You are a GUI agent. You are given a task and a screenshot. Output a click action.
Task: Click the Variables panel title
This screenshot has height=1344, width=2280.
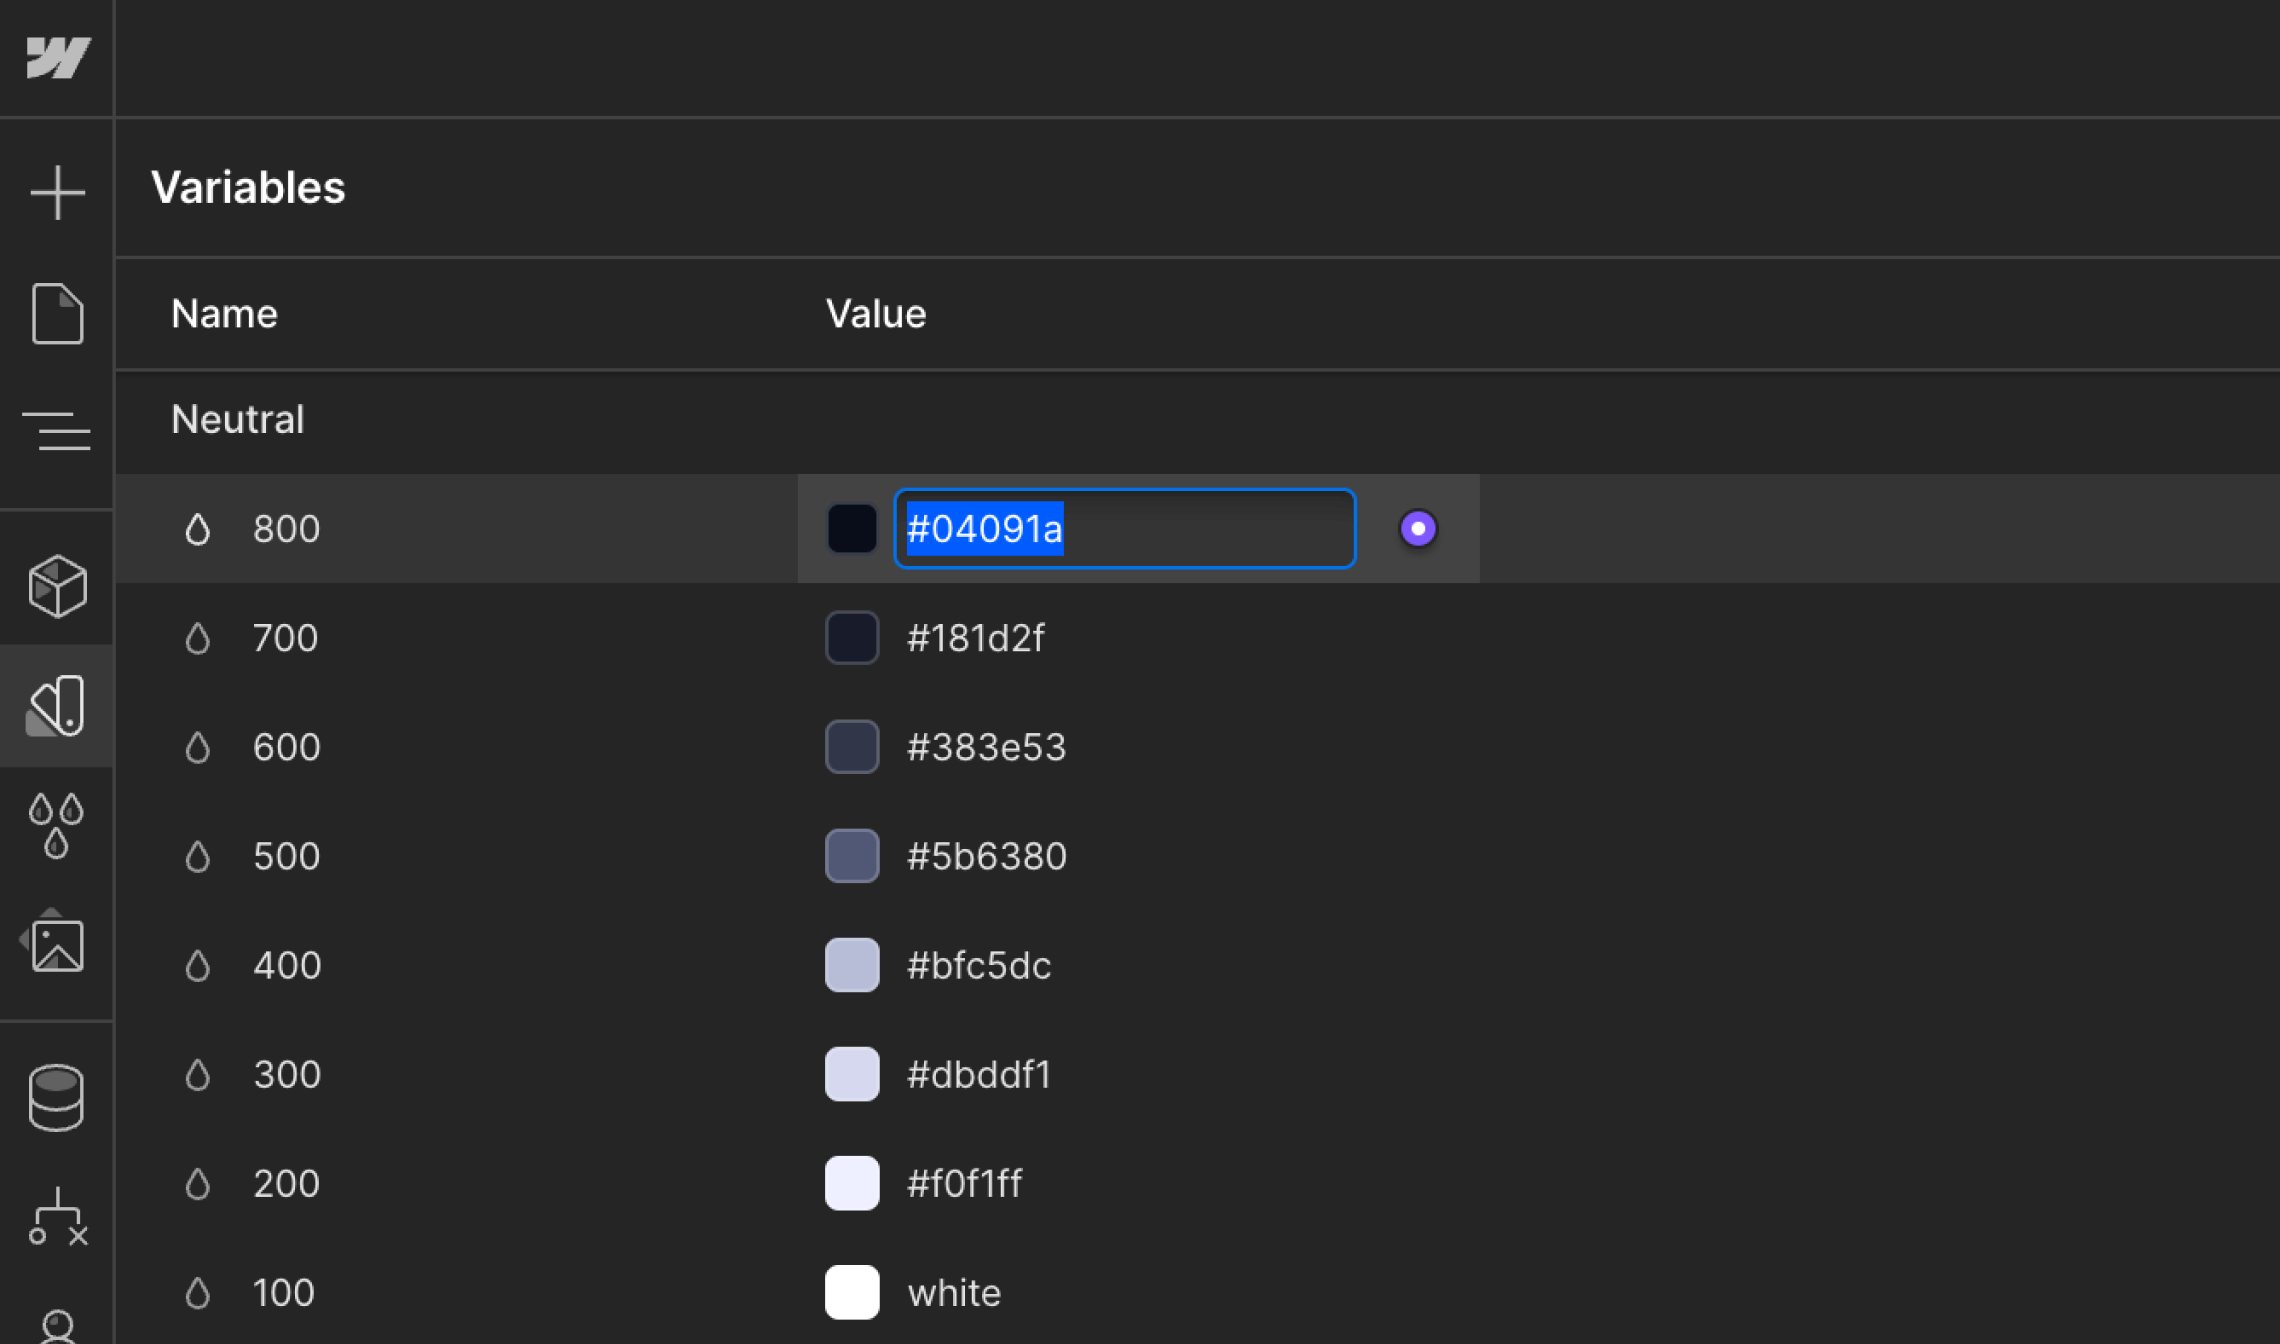pyautogui.click(x=248, y=187)
